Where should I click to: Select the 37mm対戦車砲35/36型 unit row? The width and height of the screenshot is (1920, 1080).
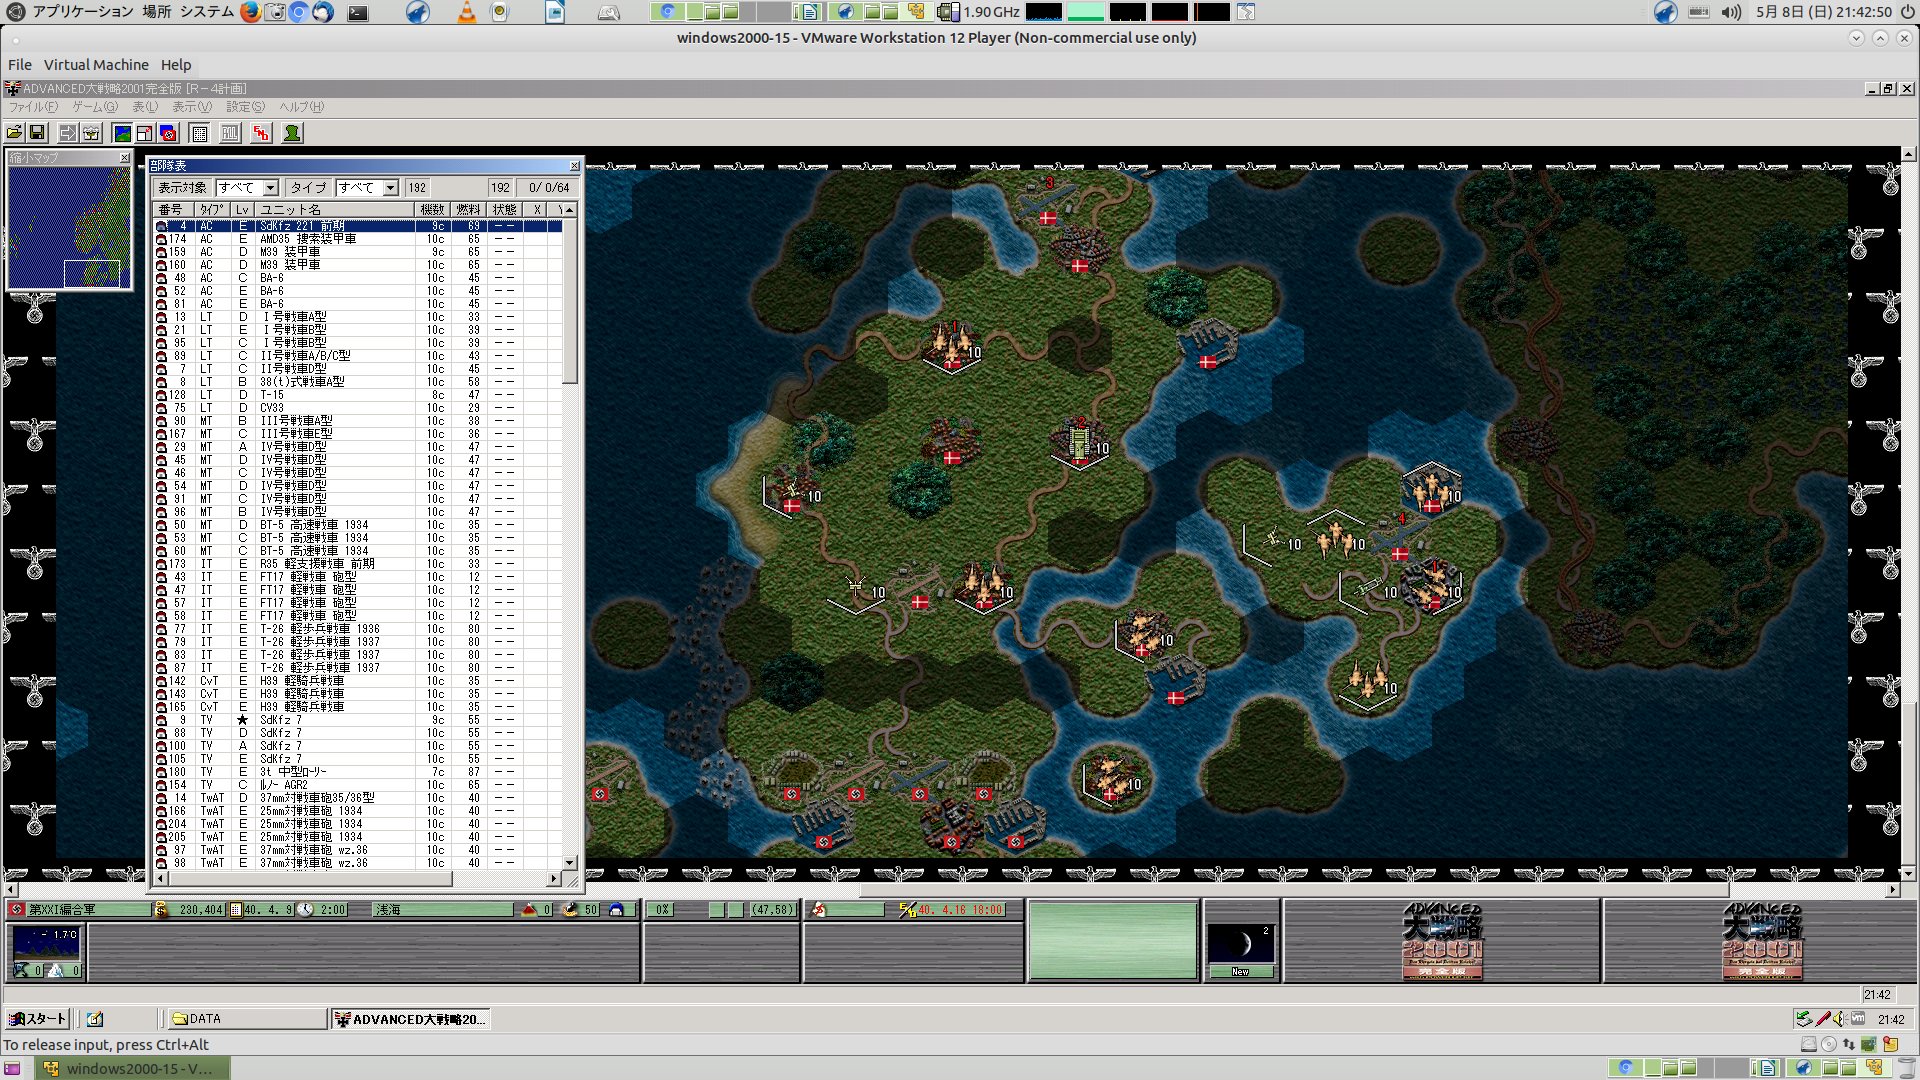pos(357,798)
